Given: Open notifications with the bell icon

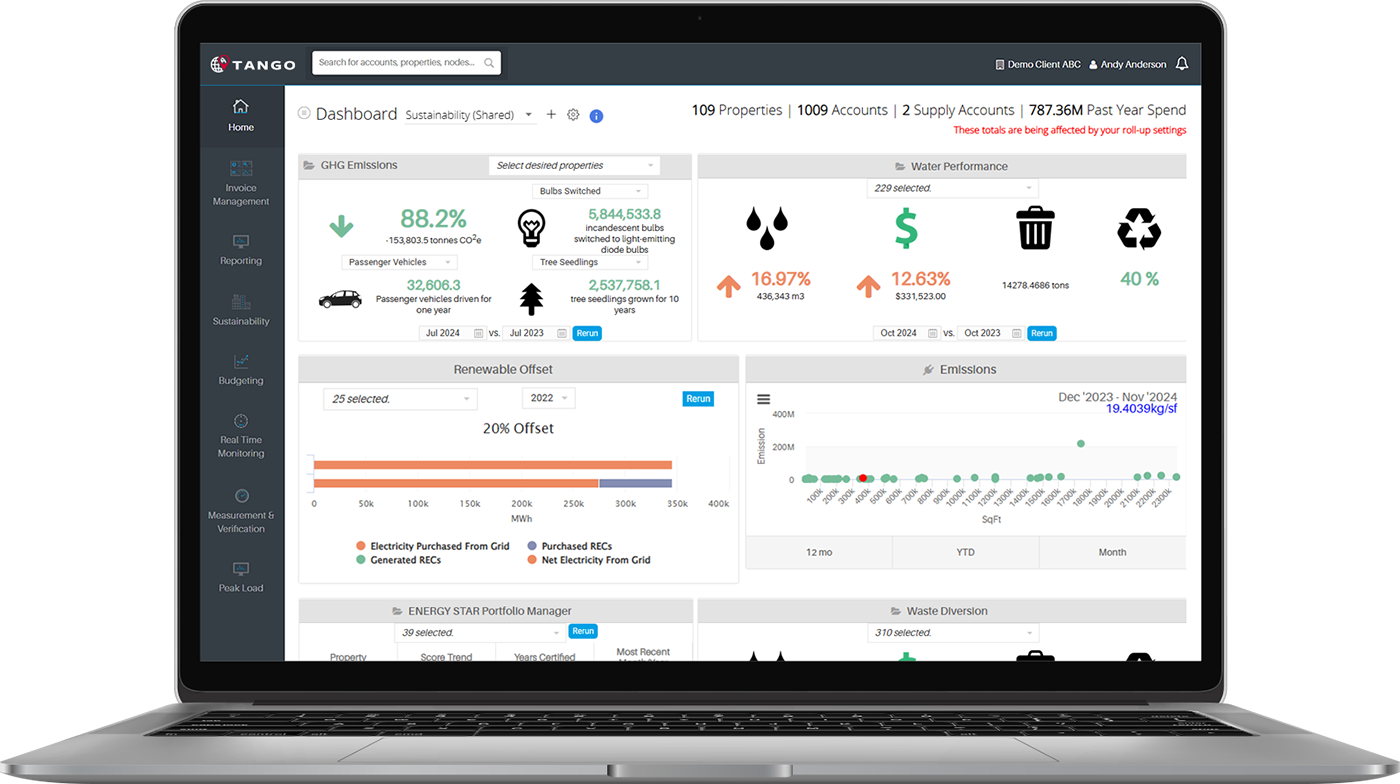Looking at the screenshot, I should click(x=1182, y=63).
